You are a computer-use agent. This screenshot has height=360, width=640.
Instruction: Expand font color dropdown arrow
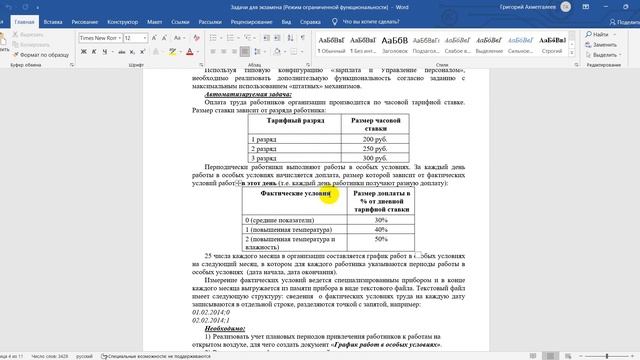(x=198, y=52)
